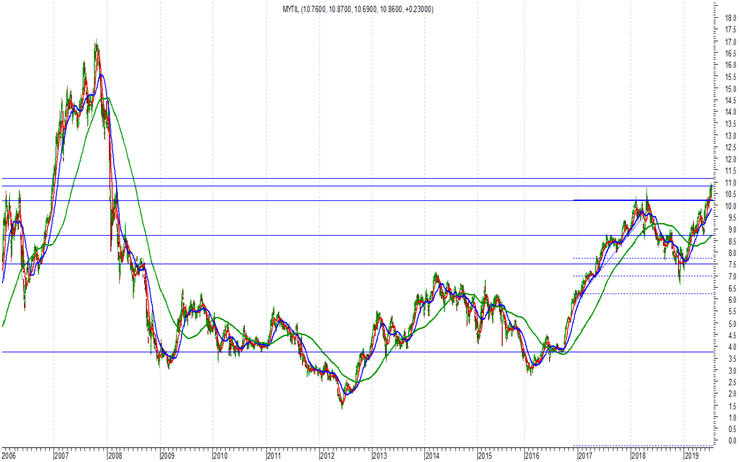Click the 16.0 price axis label
The height and width of the screenshot is (462, 740).
coord(731,65)
